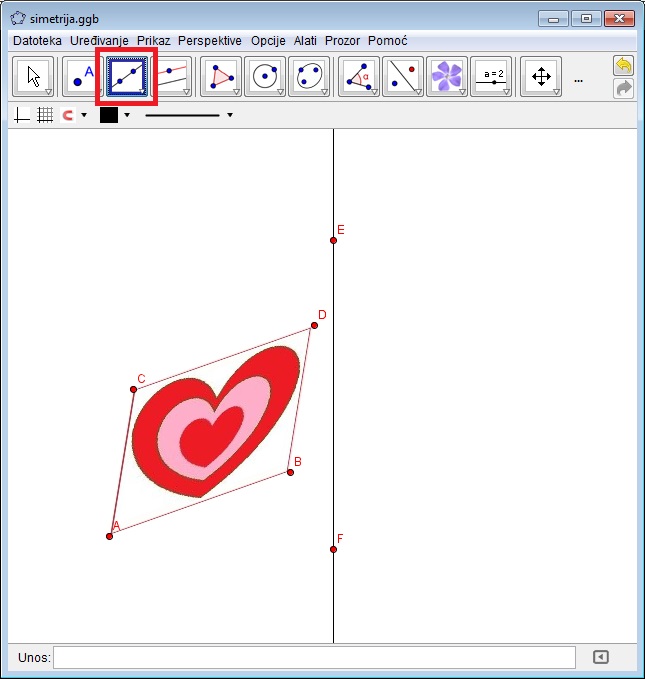Open the color dropdown arrow

click(127, 115)
